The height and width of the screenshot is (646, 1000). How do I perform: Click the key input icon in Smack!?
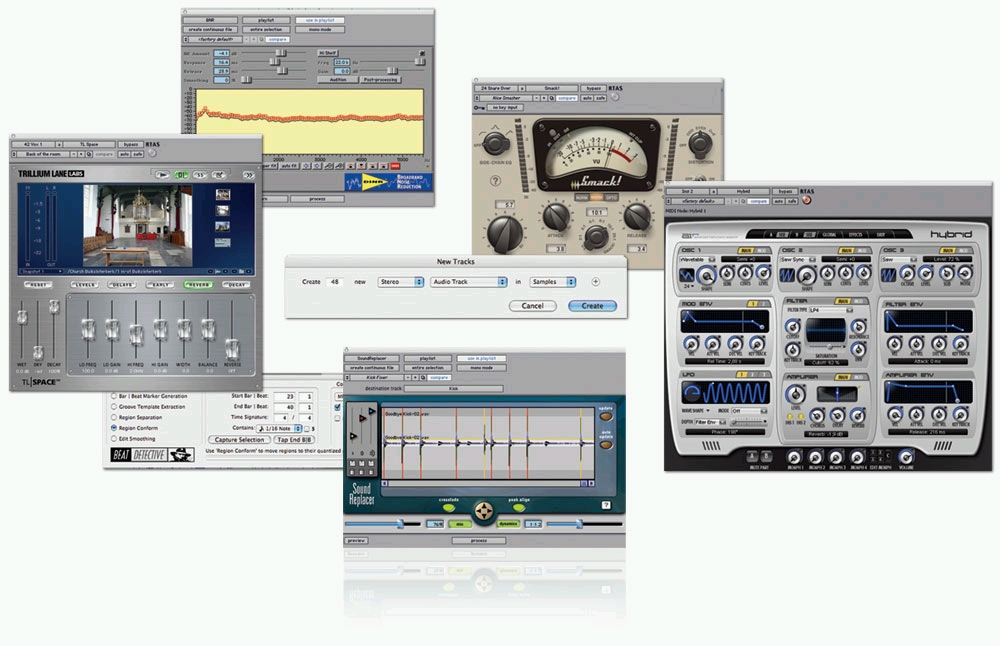pos(480,108)
